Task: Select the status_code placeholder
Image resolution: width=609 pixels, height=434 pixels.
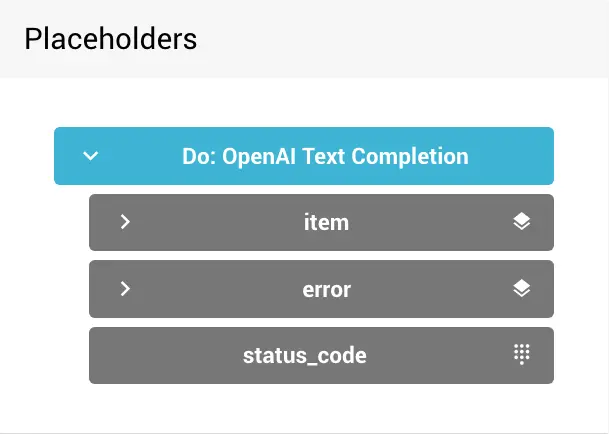Action: 304,355
